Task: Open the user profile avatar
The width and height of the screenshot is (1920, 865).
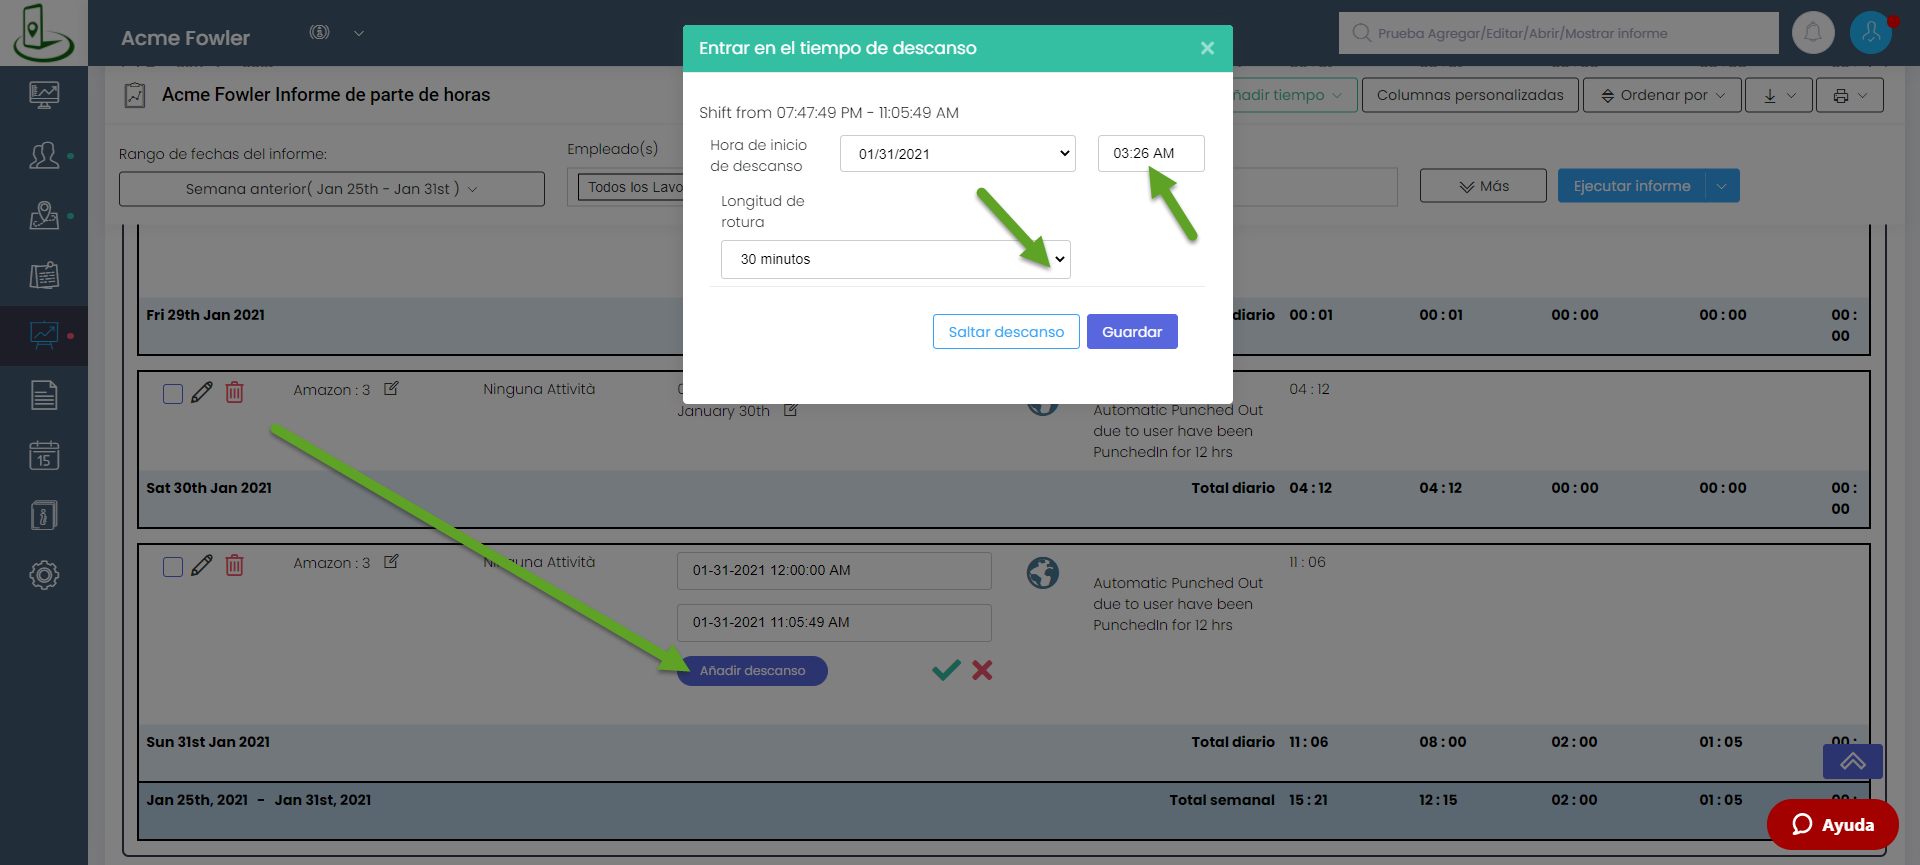Action: coord(1870,33)
